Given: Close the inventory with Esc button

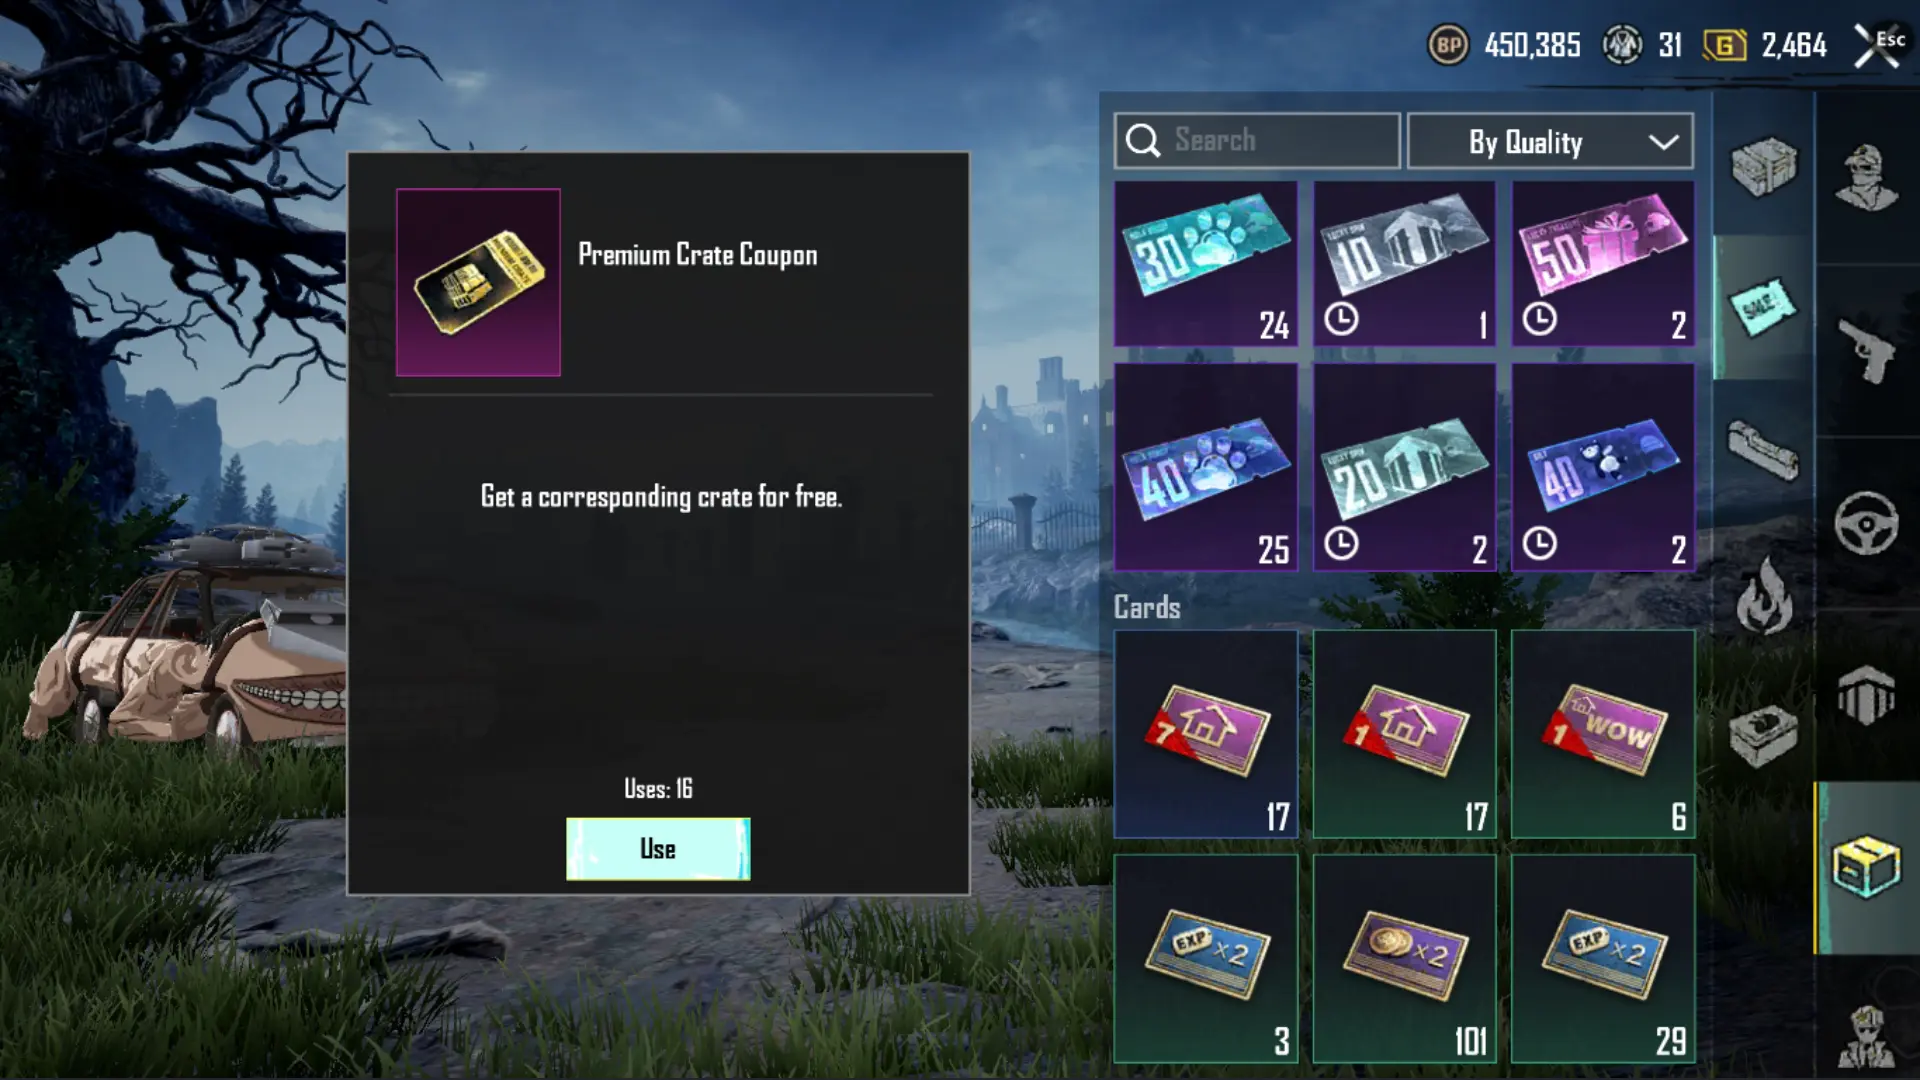Looking at the screenshot, I should [x=1878, y=45].
